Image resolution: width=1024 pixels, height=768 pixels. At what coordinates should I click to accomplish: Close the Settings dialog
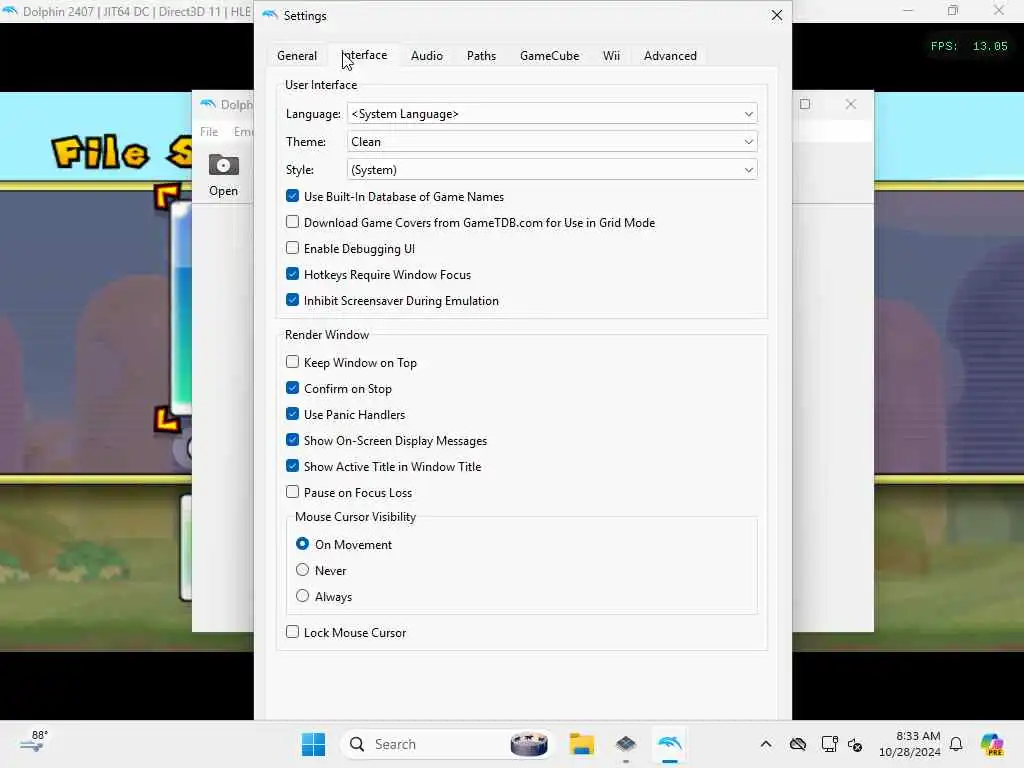pos(776,15)
